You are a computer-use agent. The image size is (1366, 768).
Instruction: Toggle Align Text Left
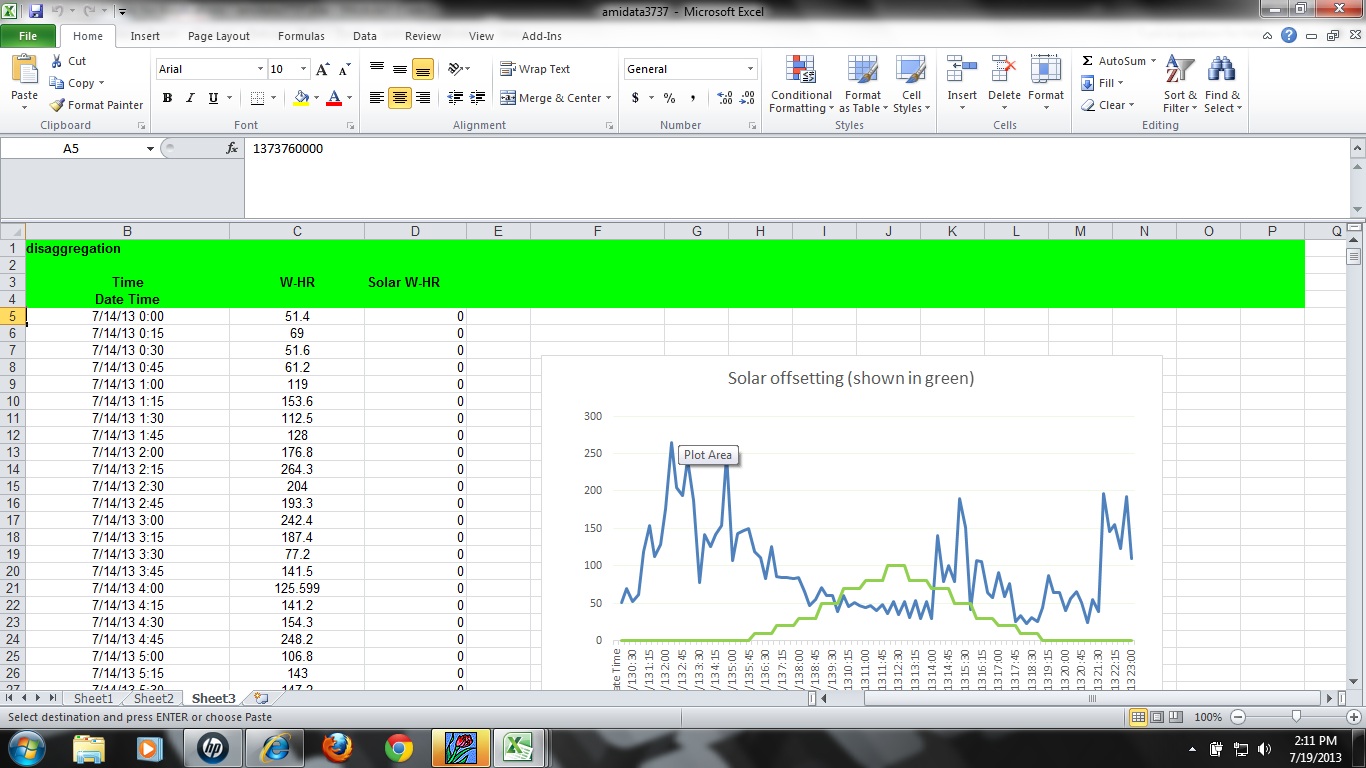click(377, 98)
